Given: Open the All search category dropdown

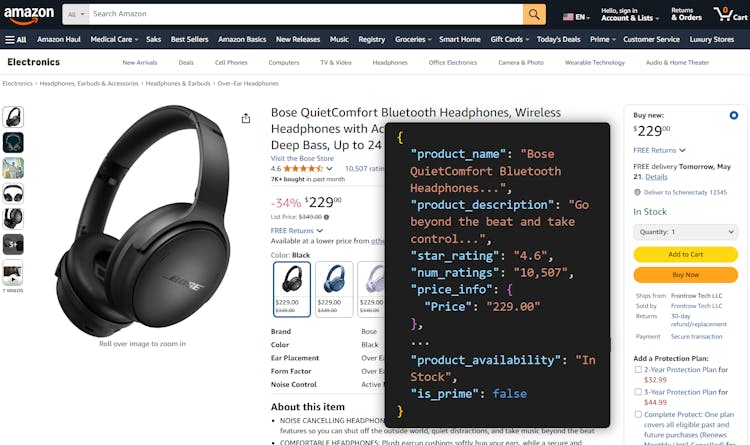Looking at the screenshot, I should (x=76, y=14).
